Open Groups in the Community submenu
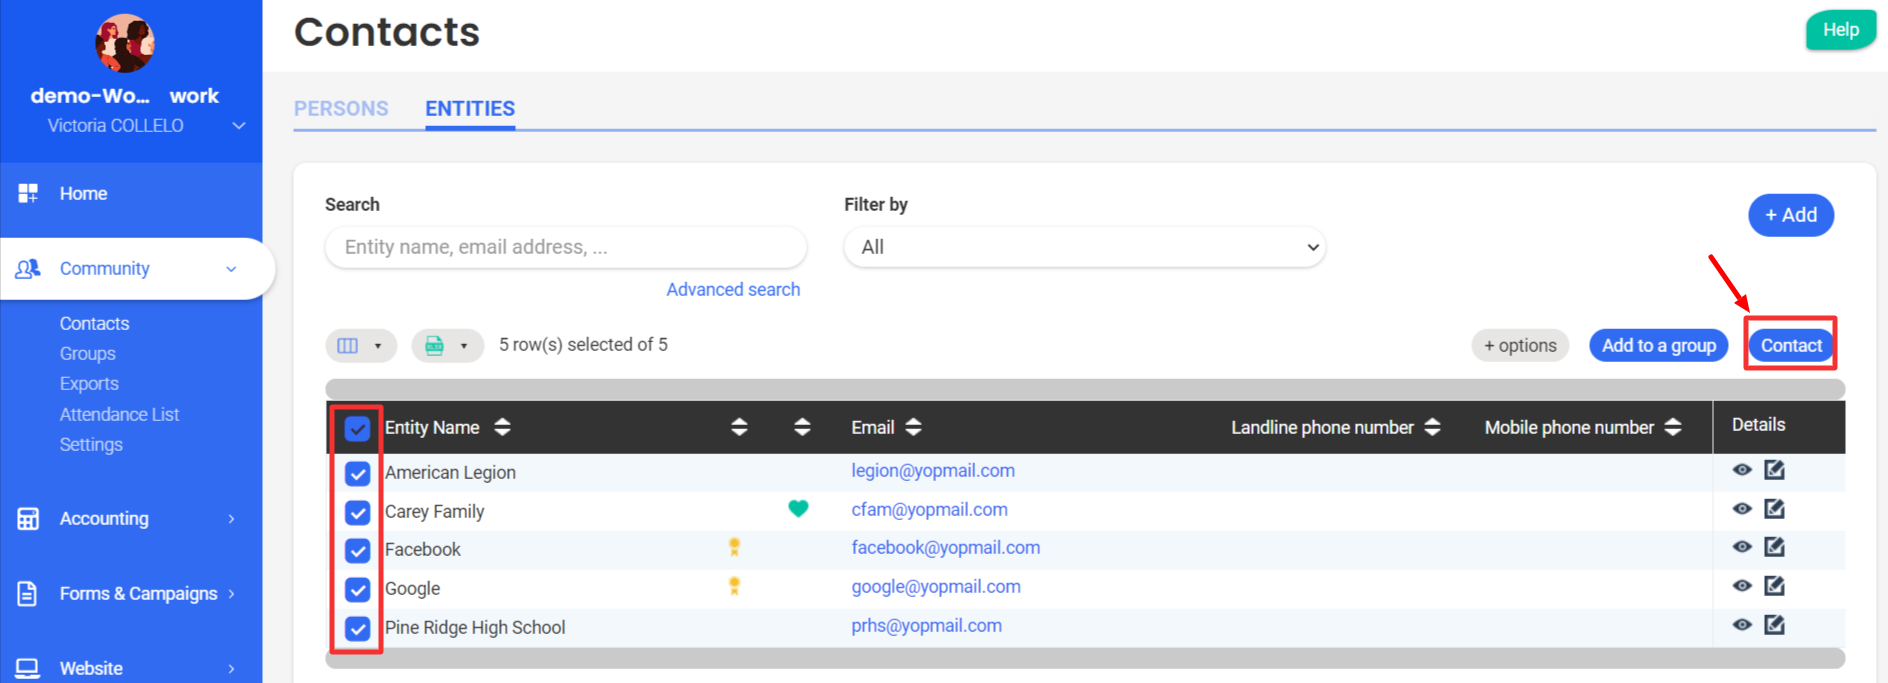 point(87,354)
